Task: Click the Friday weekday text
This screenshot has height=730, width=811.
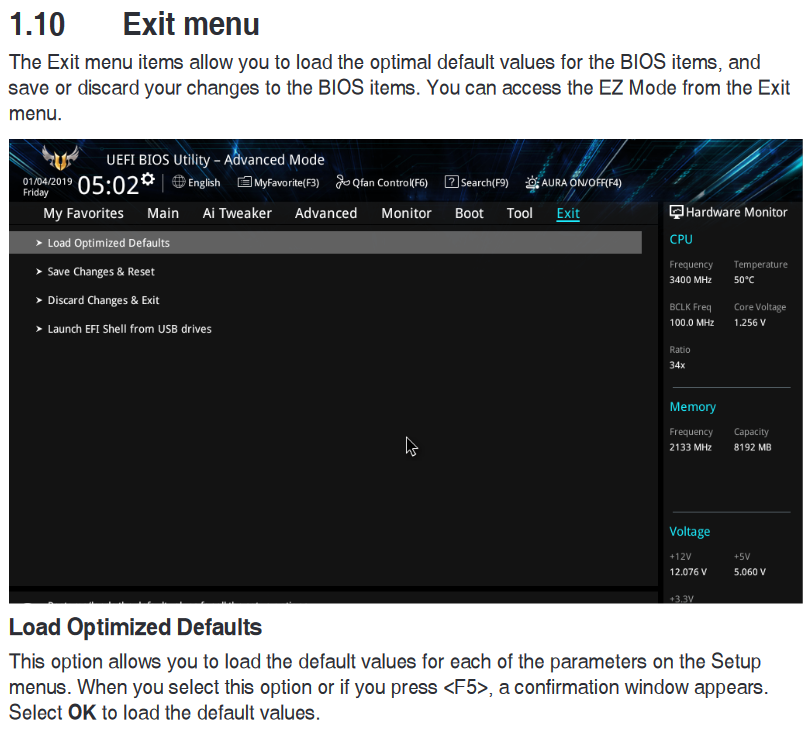Action: tap(36, 192)
